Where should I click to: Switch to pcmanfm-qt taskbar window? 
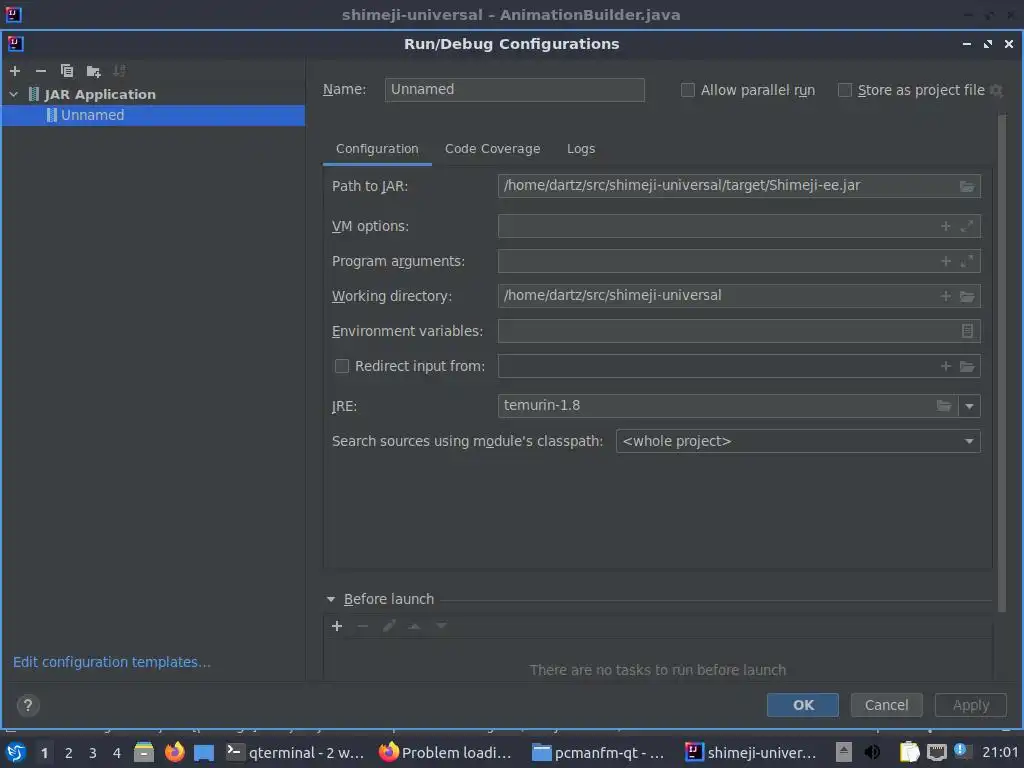click(598, 752)
